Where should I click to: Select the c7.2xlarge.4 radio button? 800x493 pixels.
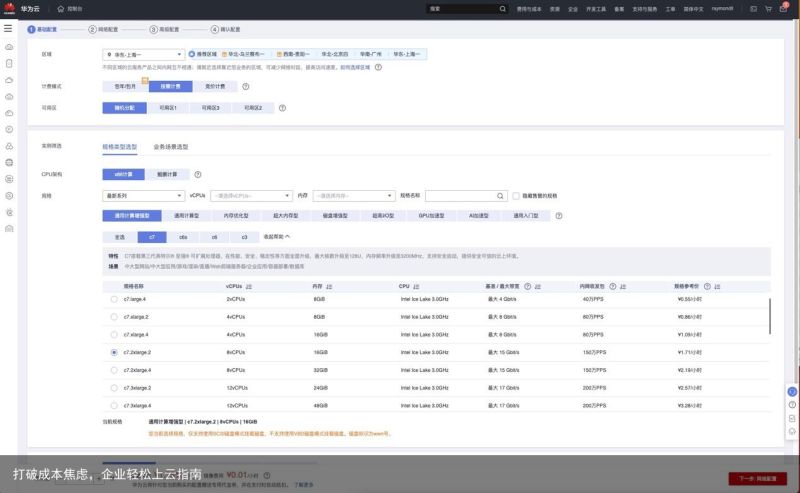pos(114,371)
